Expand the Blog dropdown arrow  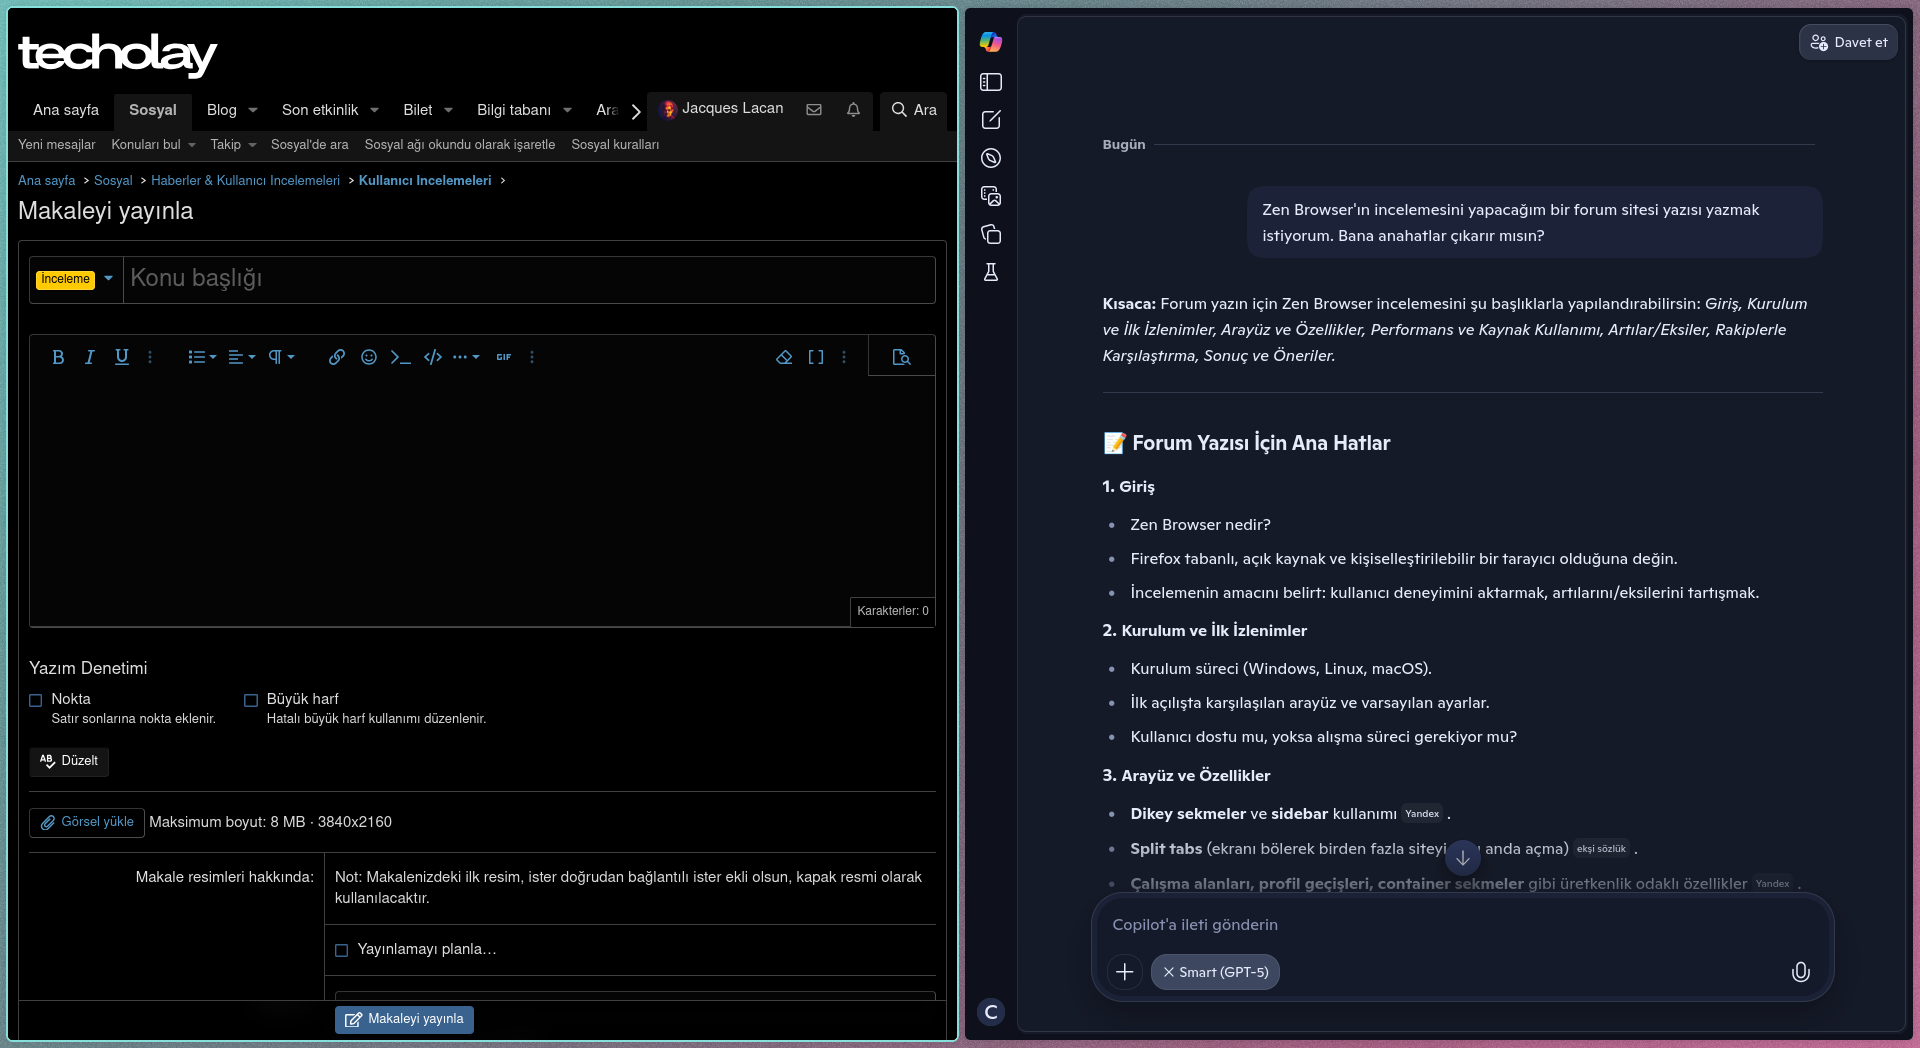pos(253,110)
